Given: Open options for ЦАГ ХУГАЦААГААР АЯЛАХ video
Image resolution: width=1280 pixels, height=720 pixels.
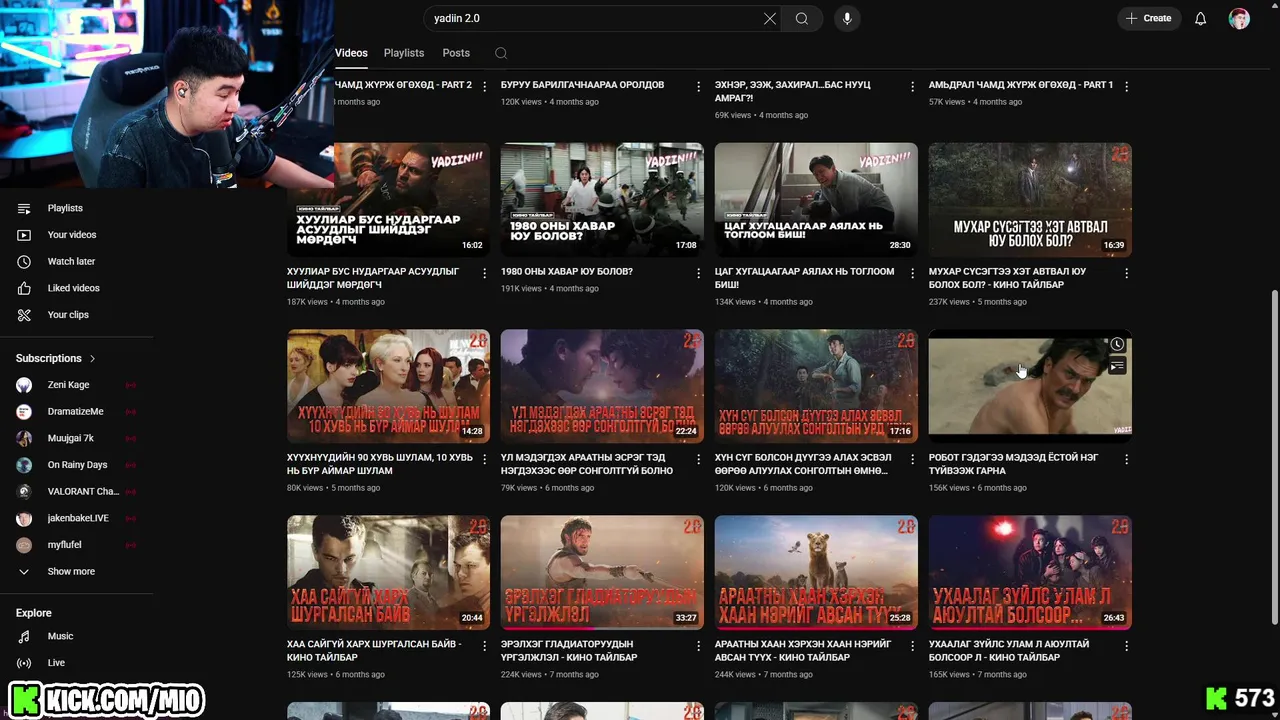Looking at the screenshot, I should pyautogui.click(x=913, y=273).
